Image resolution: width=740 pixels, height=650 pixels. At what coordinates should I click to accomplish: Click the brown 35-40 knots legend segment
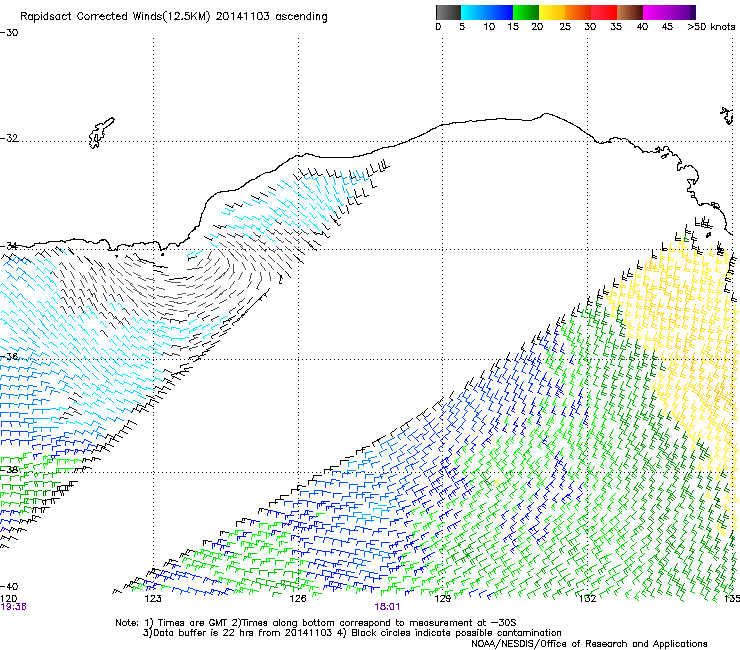click(x=630, y=12)
